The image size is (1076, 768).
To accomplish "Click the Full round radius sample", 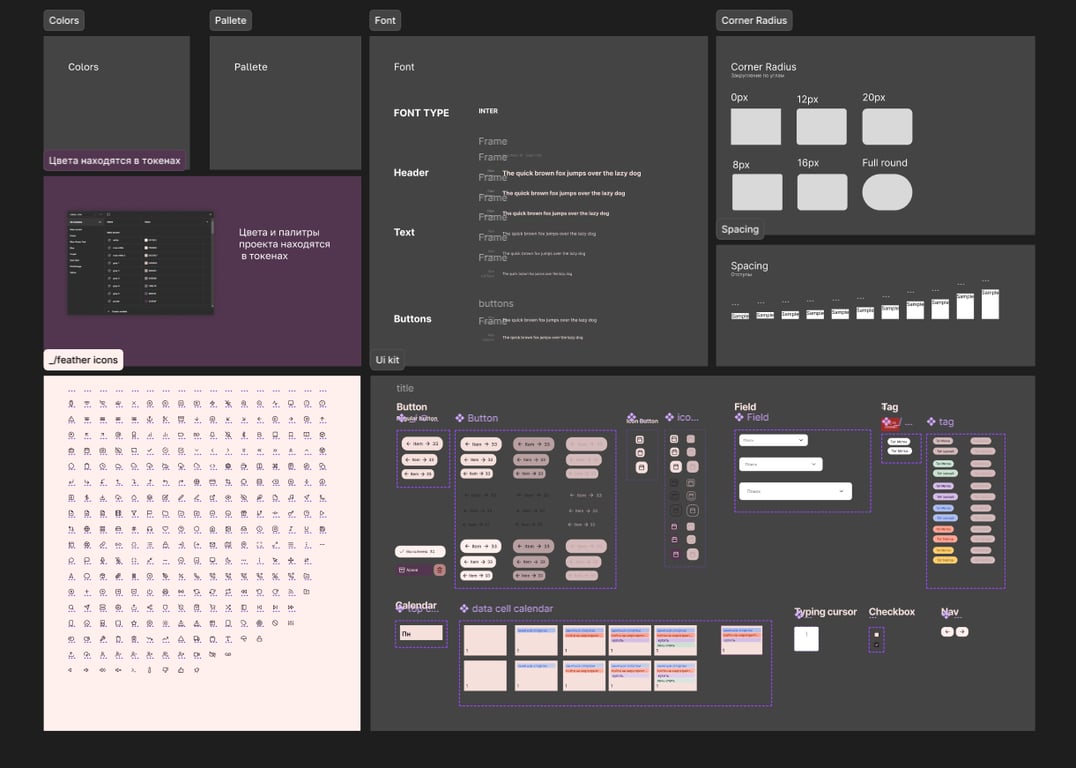I will pyautogui.click(x=887, y=192).
